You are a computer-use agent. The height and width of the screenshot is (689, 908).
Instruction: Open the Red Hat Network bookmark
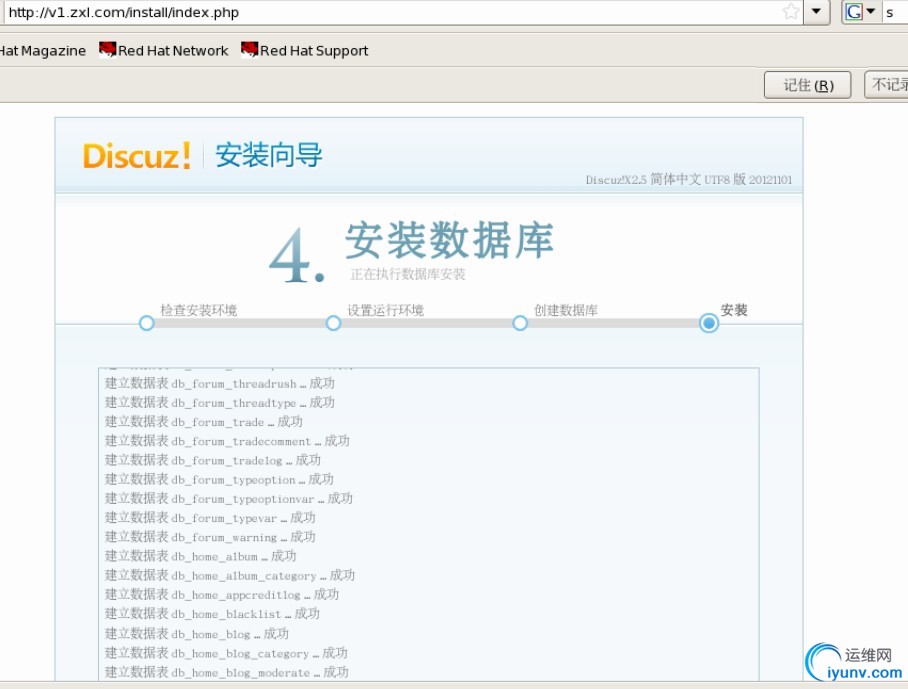pyautogui.click(x=164, y=50)
